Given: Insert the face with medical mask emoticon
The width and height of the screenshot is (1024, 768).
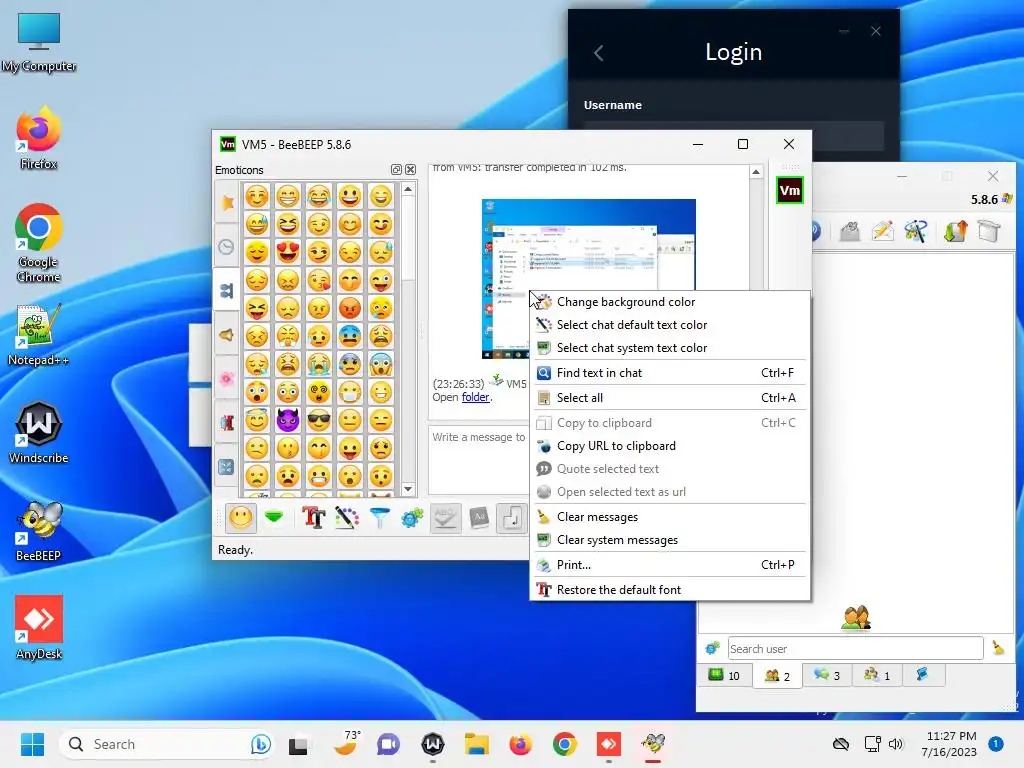Looking at the screenshot, I should pyautogui.click(x=350, y=392).
